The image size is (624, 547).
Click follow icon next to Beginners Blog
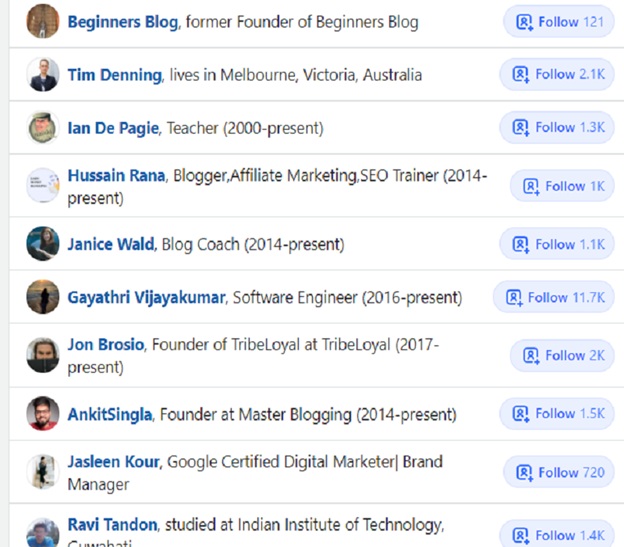tap(524, 22)
